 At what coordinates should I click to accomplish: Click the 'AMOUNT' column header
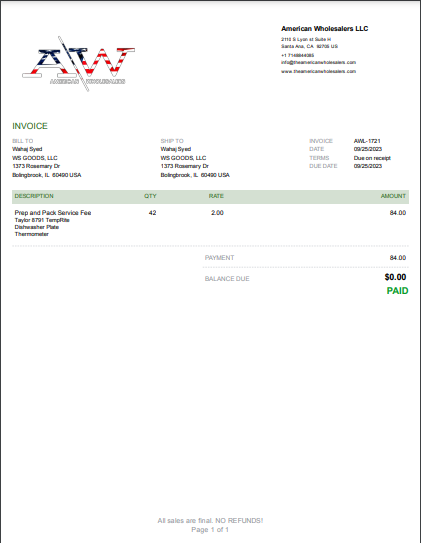pyautogui.click(x=393, y=196)
